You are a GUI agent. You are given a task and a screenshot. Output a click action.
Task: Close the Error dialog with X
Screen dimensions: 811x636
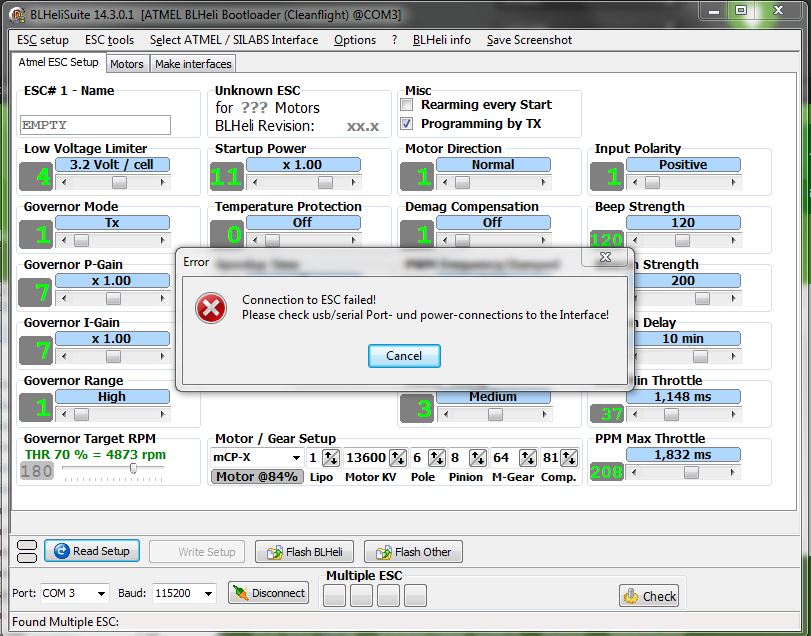604,260
